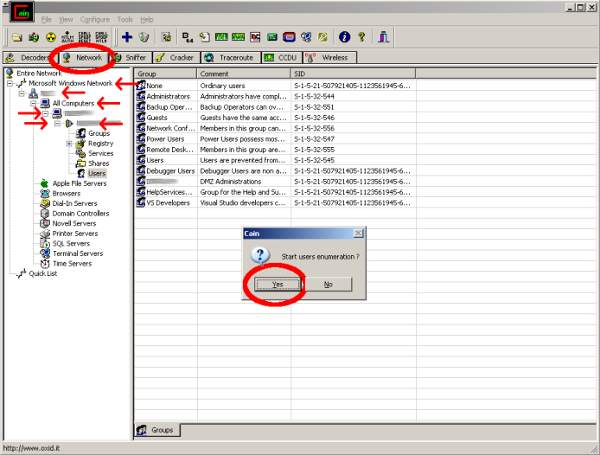Select the Services tree item

101,153
